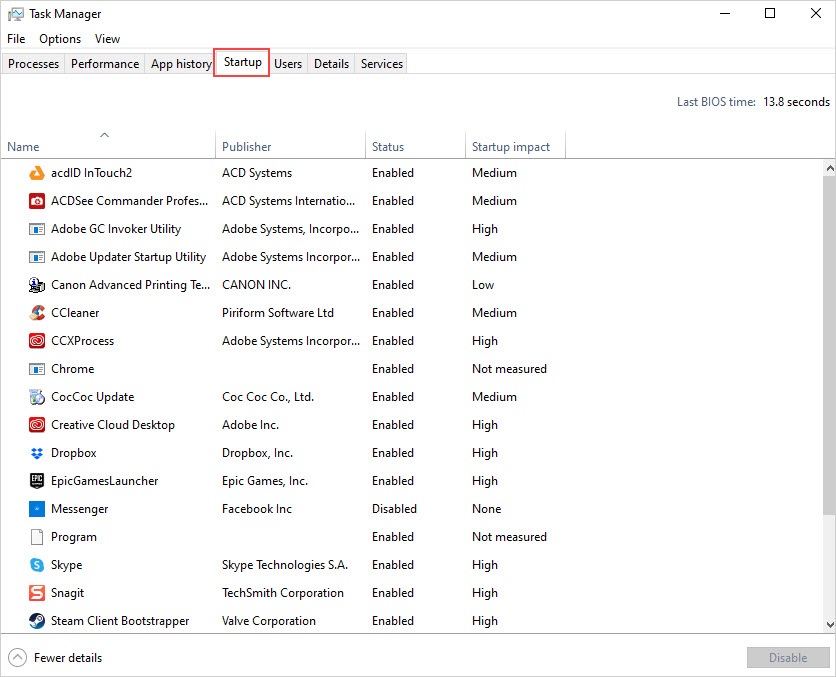Click the Skype icon in the list
This screenshot has width=836, height=677.
click(37, 565)
